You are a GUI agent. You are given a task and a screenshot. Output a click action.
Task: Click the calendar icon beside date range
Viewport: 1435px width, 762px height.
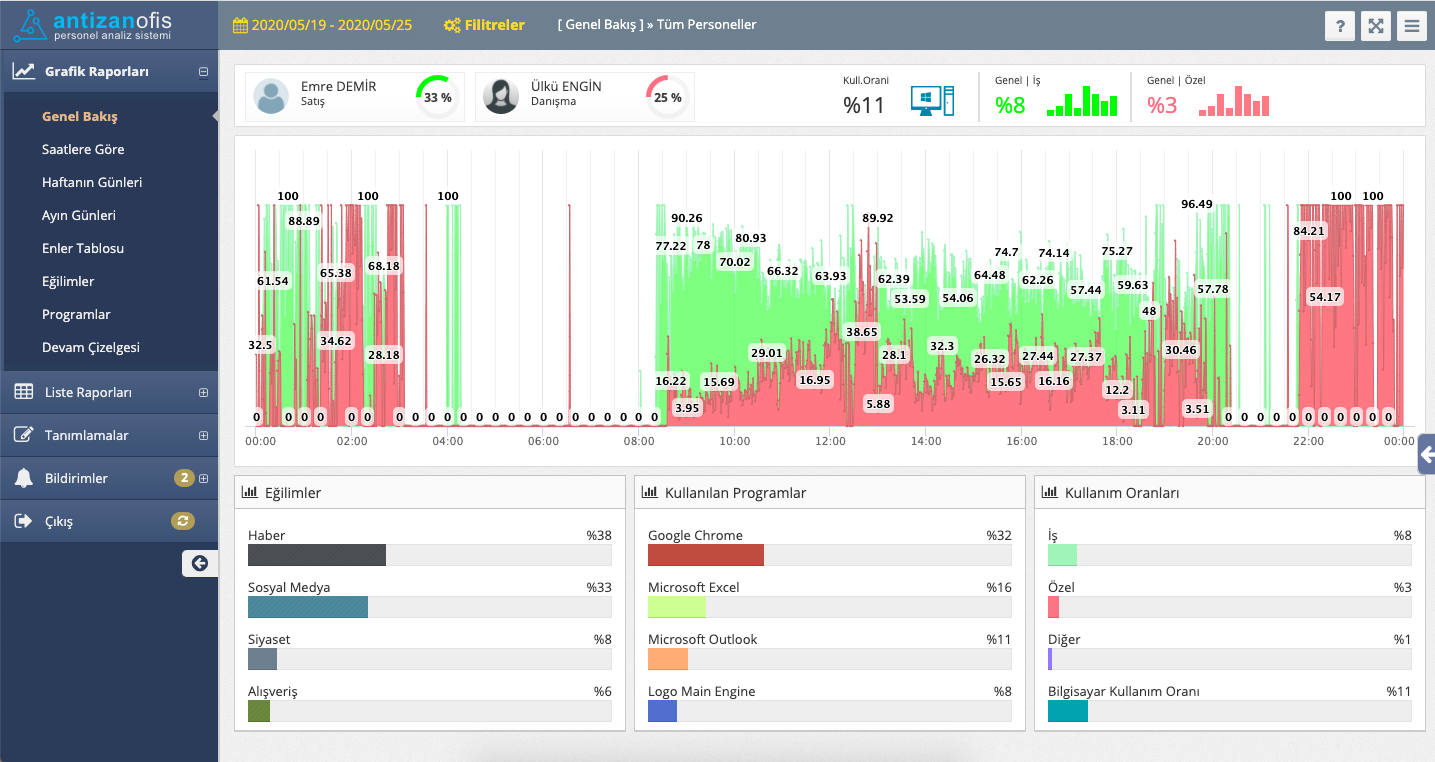coord(240,25)
